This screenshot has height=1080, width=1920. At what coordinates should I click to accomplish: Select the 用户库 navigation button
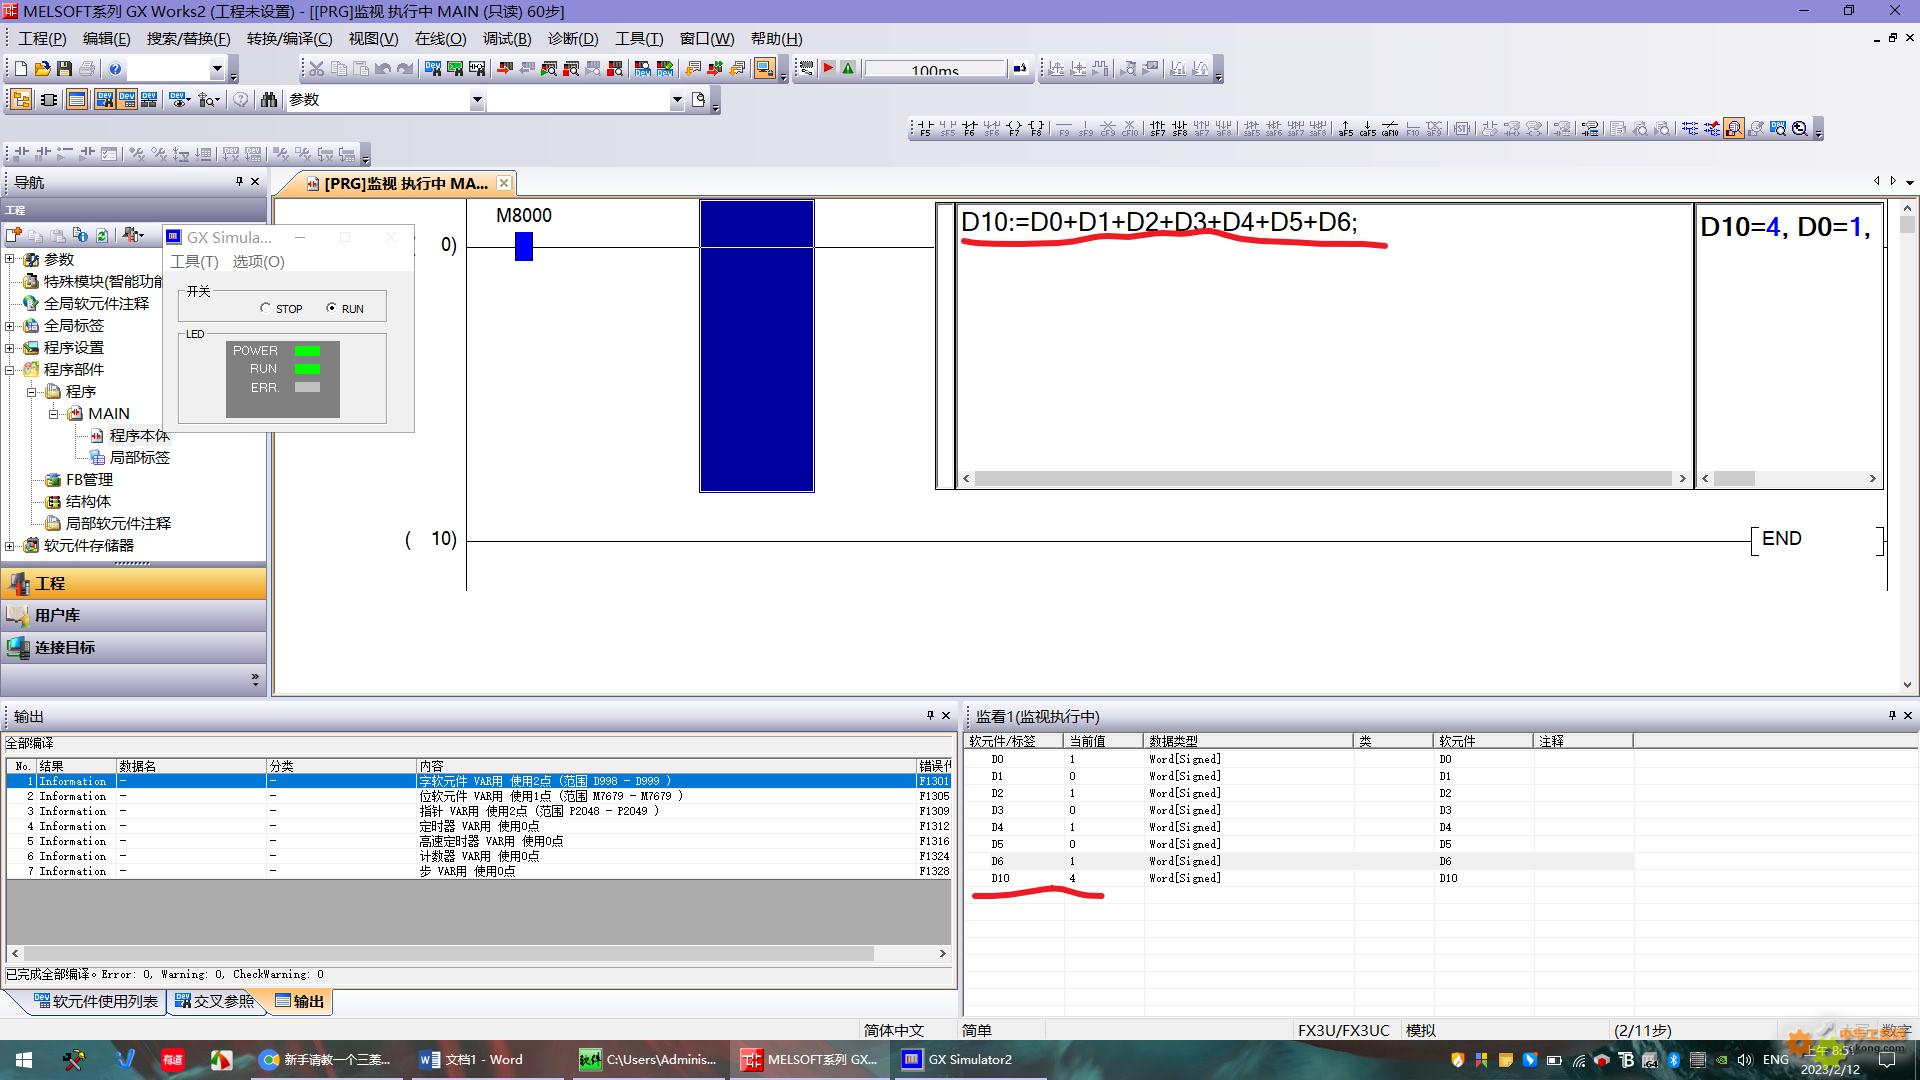point(134,616)
